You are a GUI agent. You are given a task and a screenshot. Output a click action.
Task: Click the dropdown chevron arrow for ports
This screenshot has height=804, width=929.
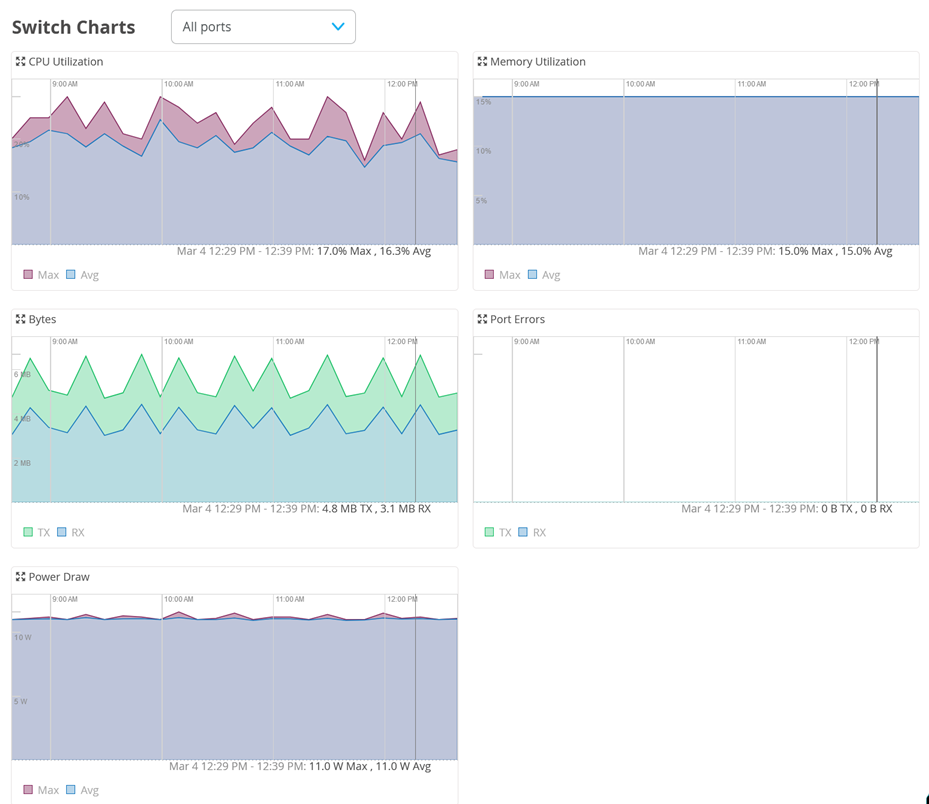click(x=338, y=27)
